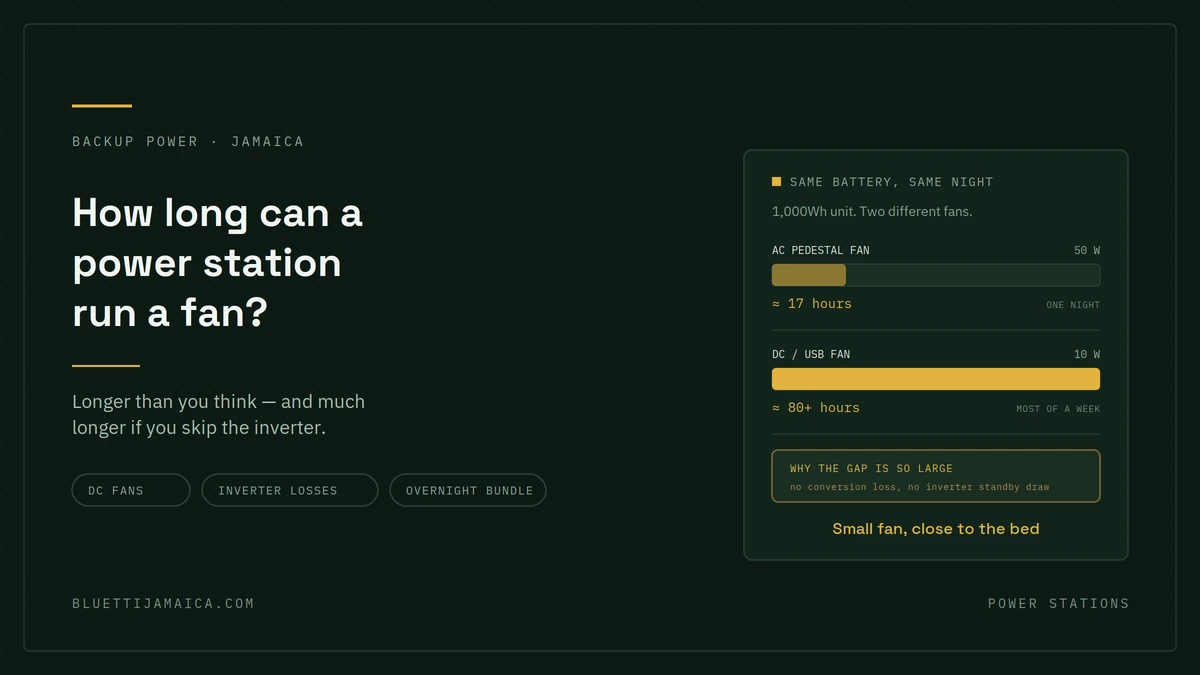Image resolution: width=1200 pixels, height=675 pixels.
Task: Click the DC / USB fan progress bar
Action: coord(936,379)
